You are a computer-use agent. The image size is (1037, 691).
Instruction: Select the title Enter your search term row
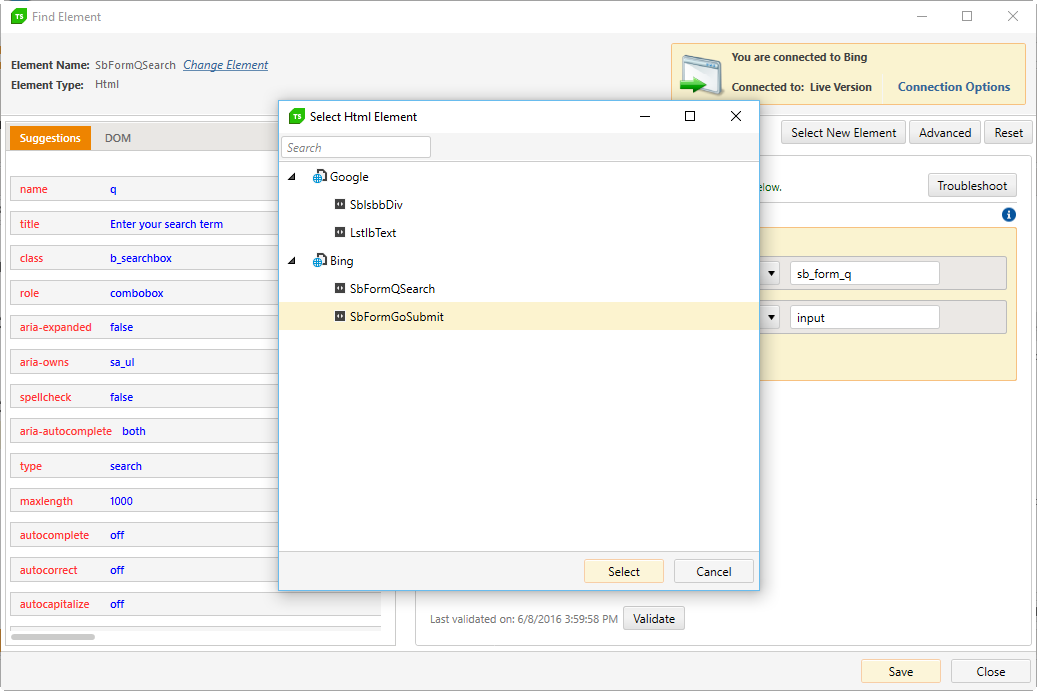(144, 224)
